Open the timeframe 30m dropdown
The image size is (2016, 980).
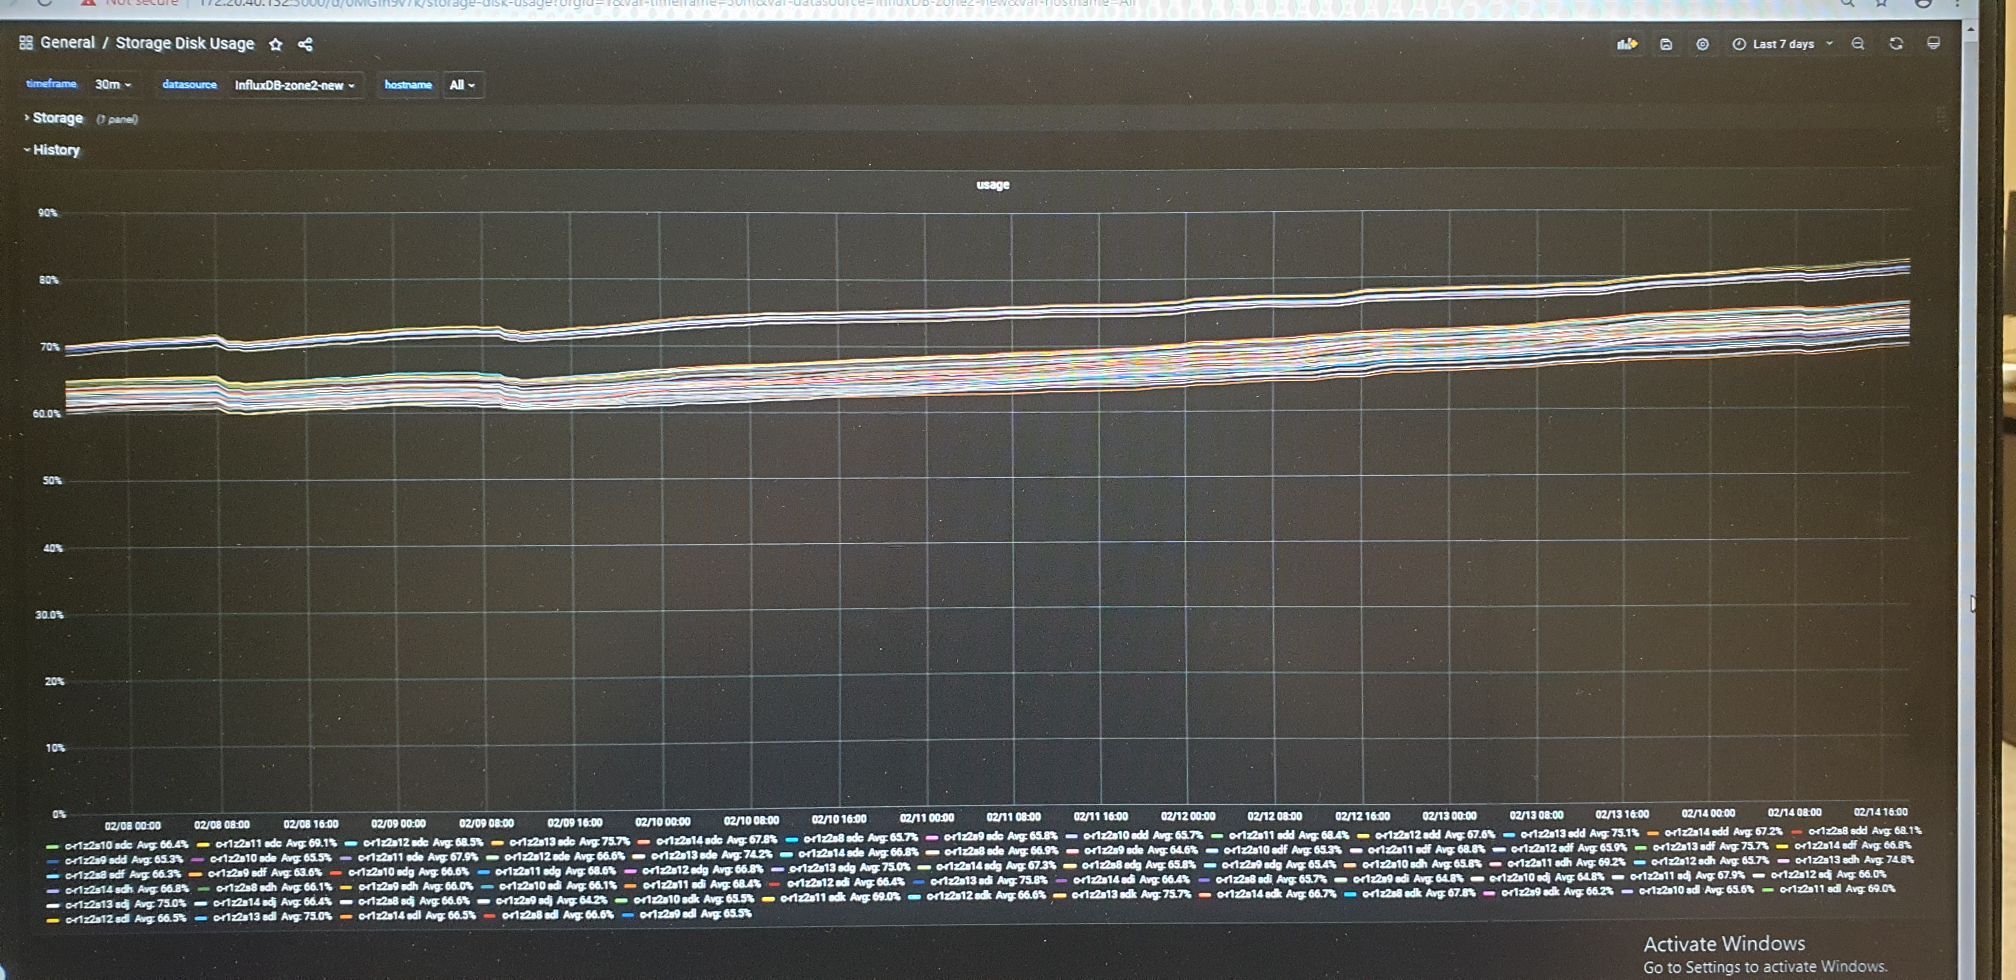(113, 85)
